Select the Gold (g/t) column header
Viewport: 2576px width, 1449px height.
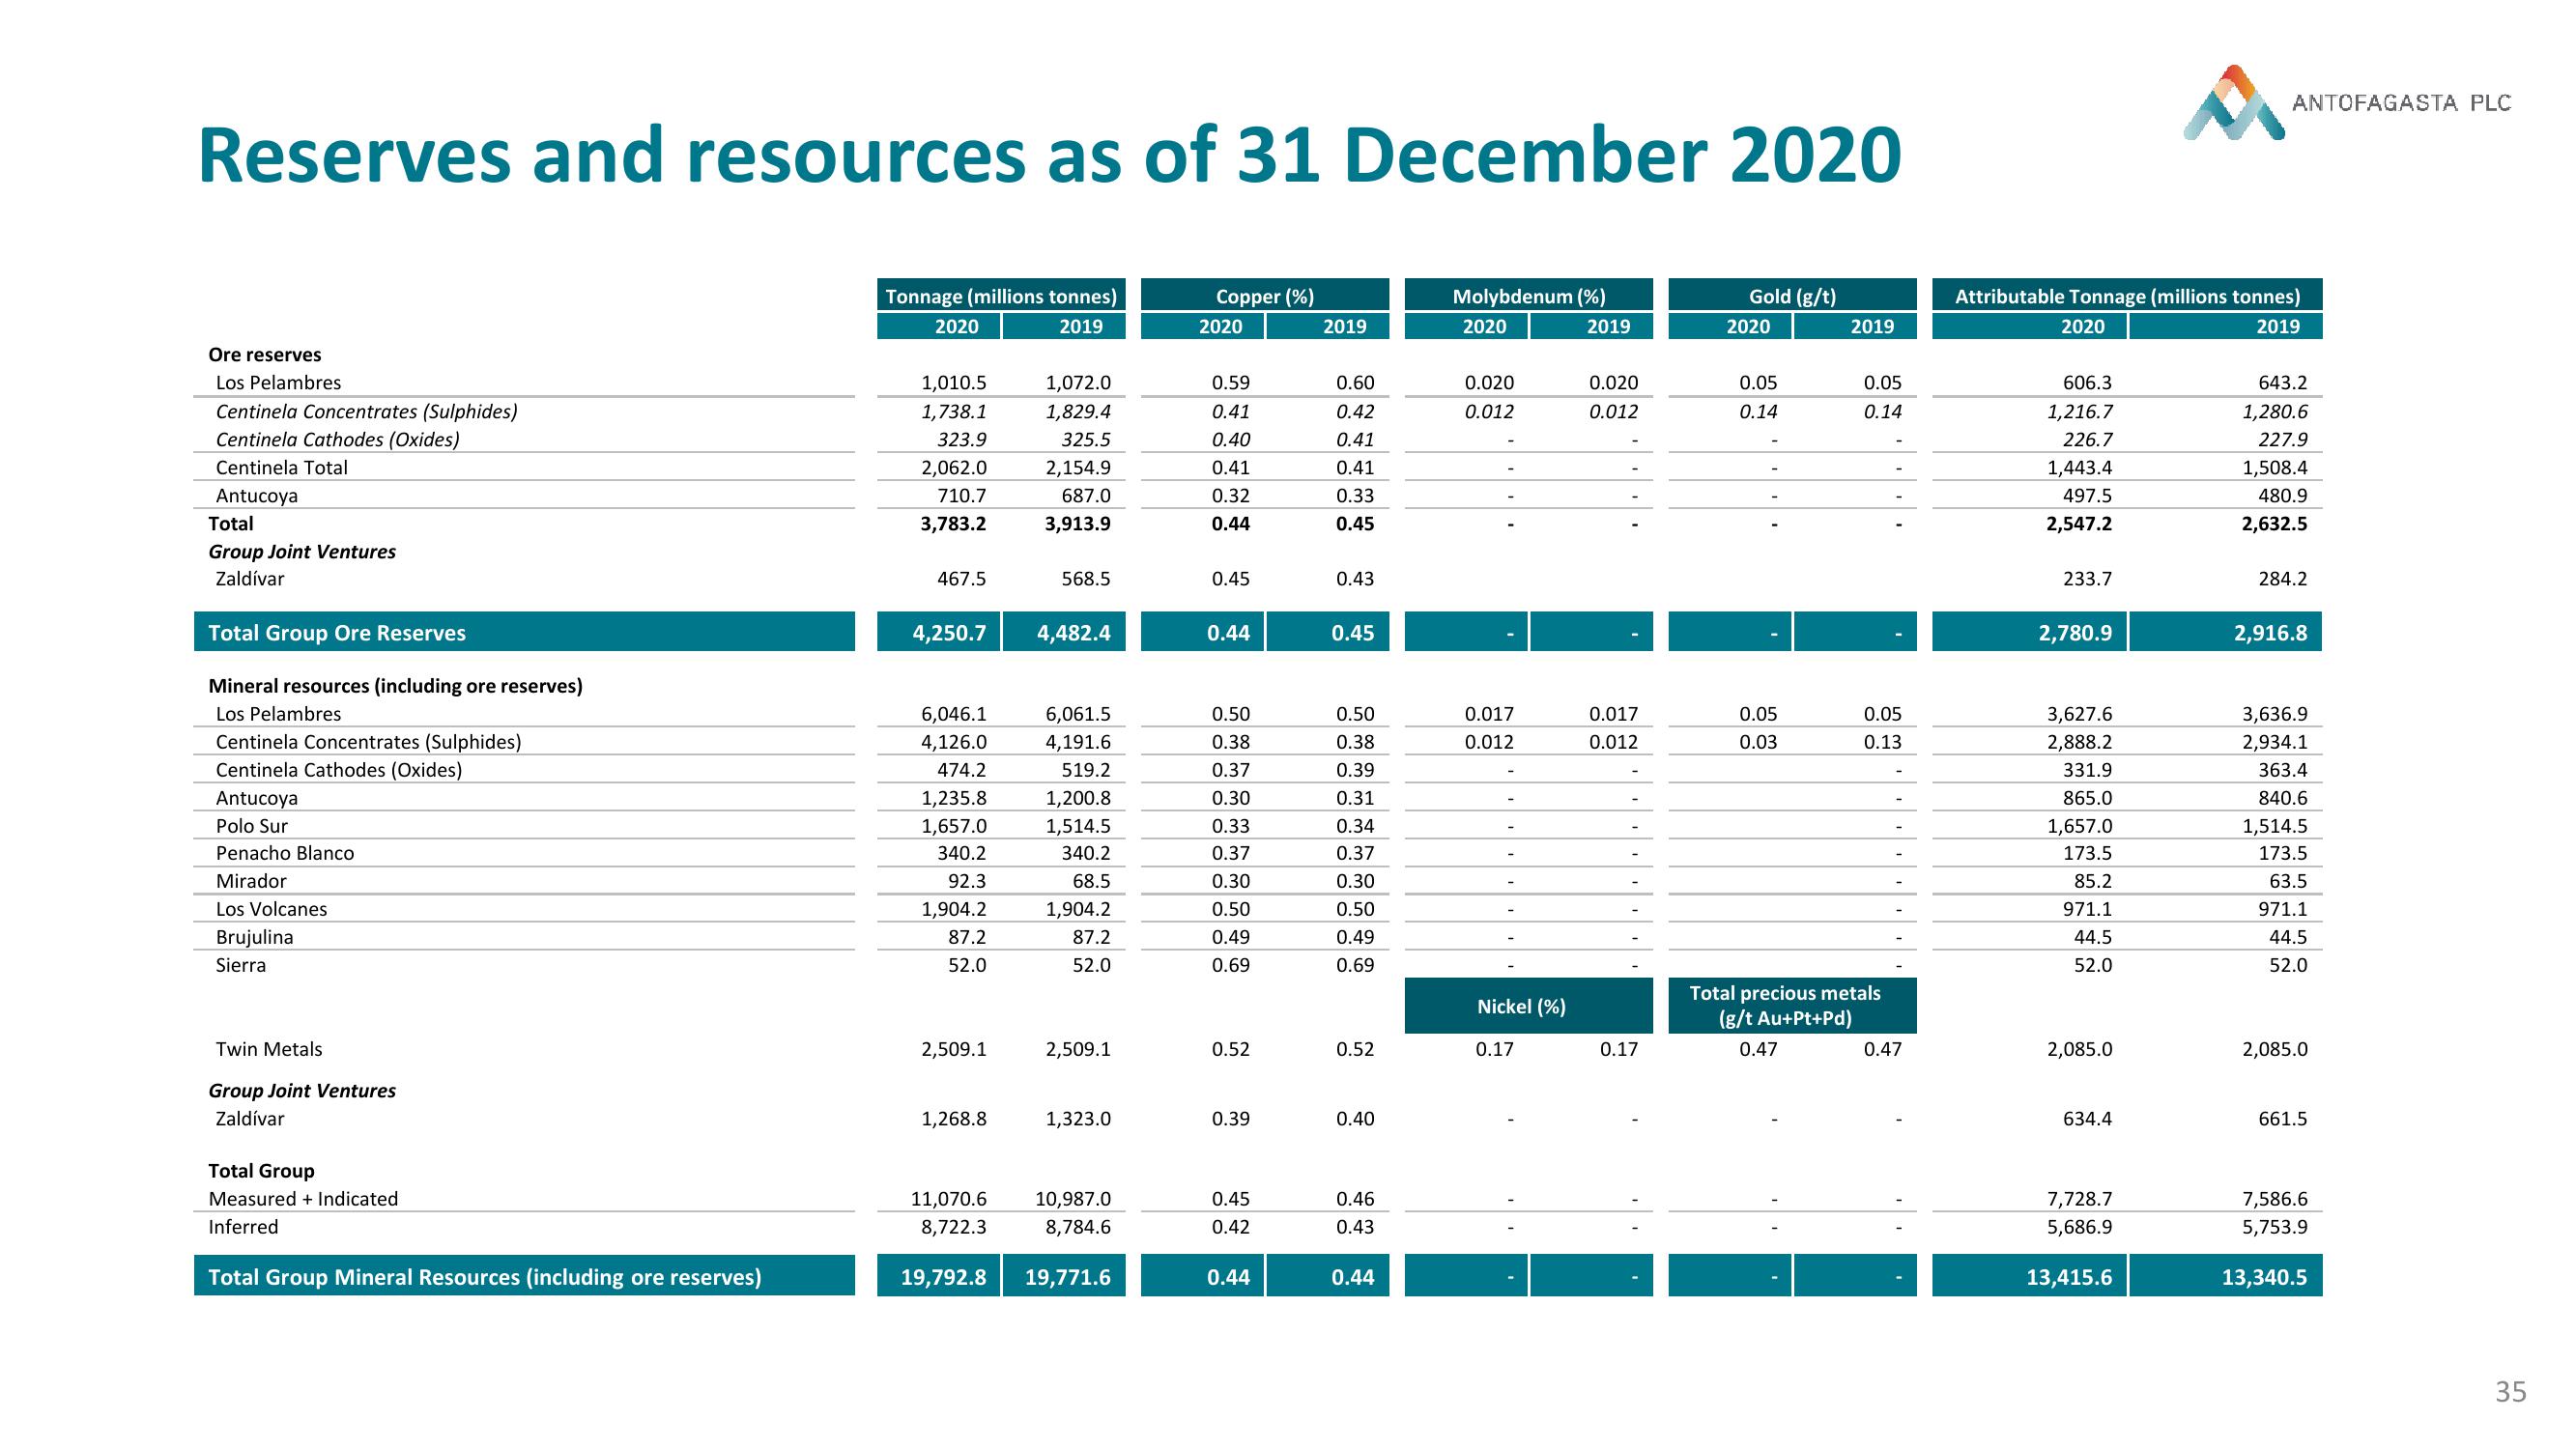click(x=1792, y=296)
